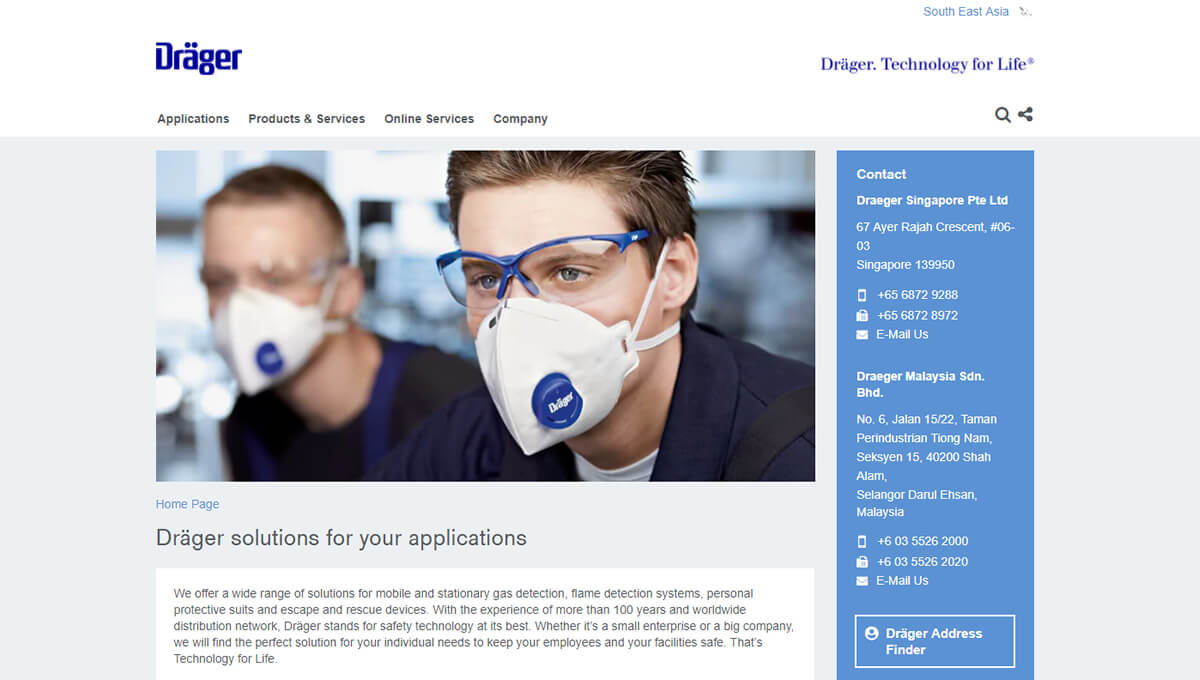Expand the Online Services menu
The image size is (1200, 680).
(x=429, y=119)
